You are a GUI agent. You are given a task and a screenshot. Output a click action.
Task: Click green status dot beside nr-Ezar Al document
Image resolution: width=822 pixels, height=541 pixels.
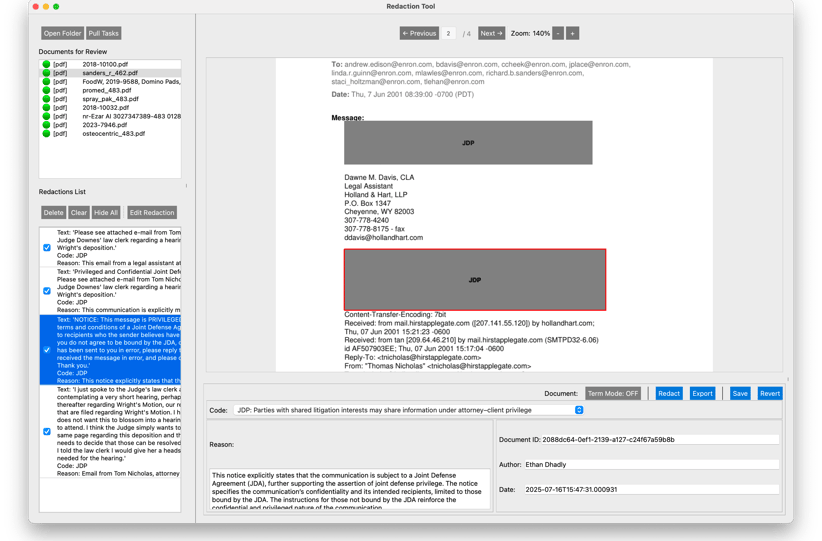coord(46,116)
